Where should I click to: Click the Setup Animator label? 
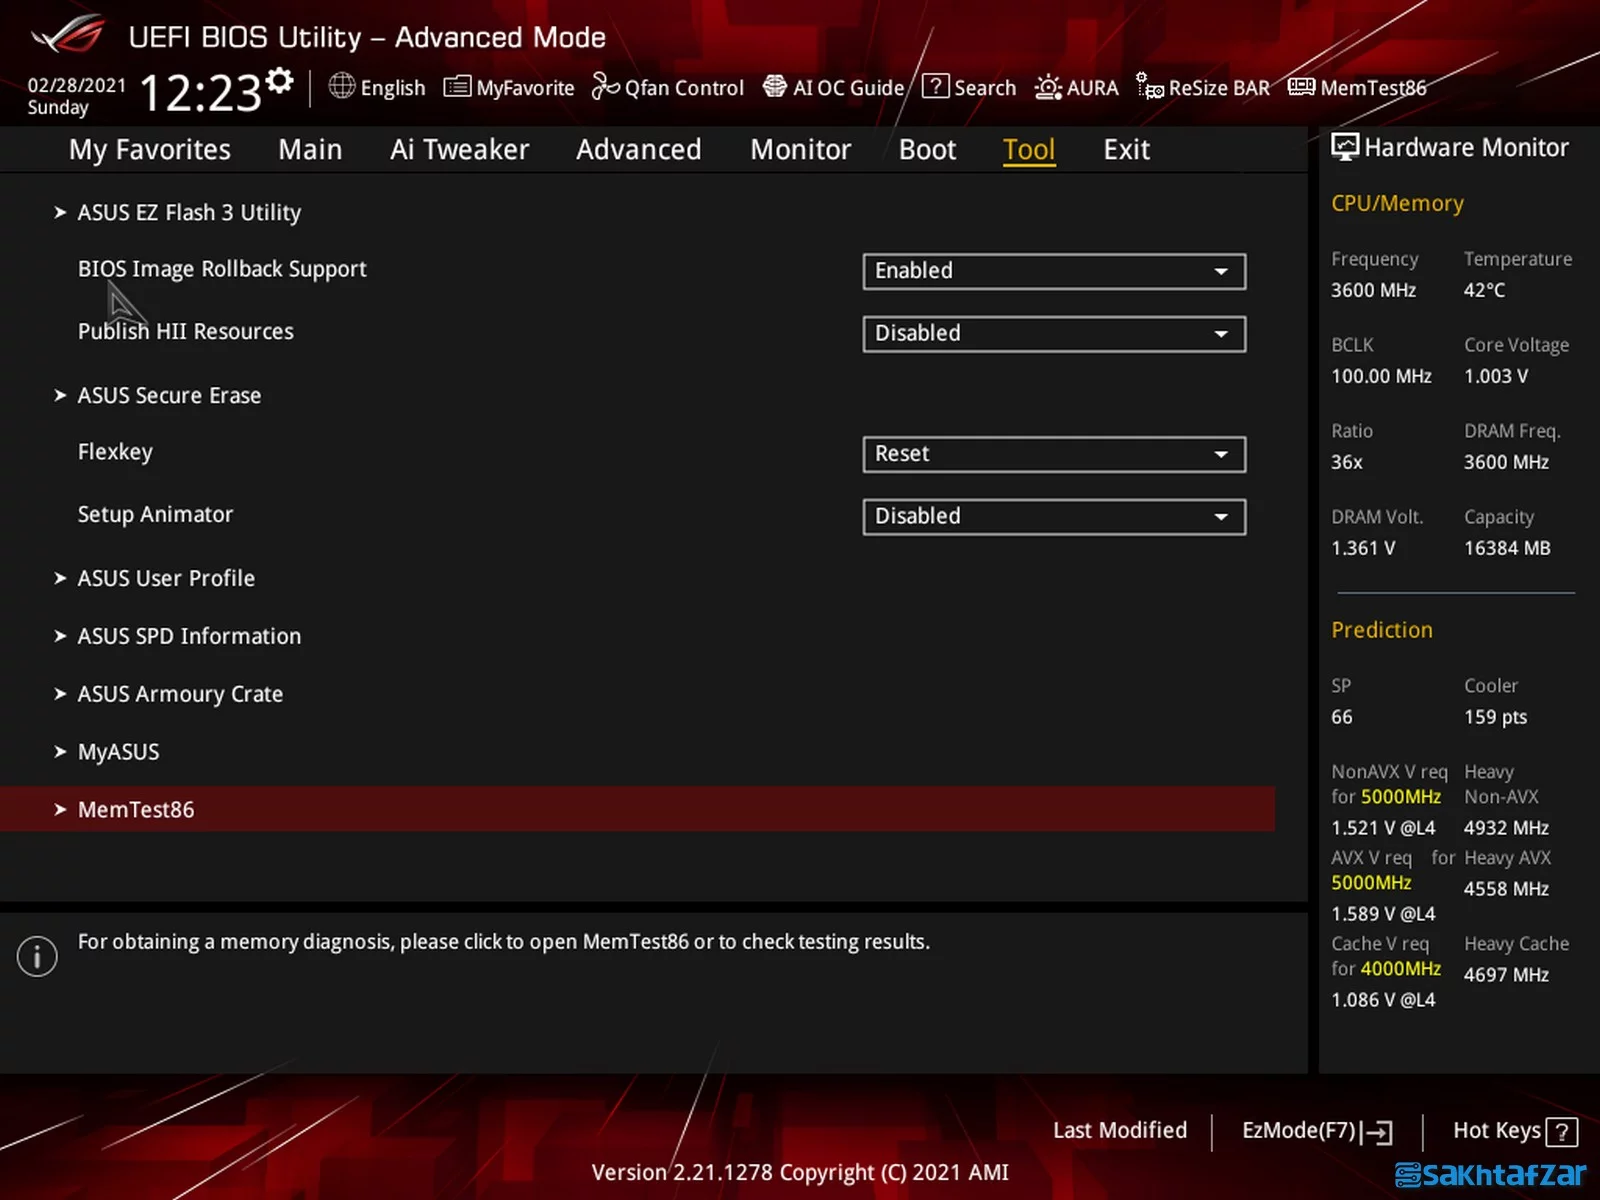pyautogui.click(x=155, y=514)
